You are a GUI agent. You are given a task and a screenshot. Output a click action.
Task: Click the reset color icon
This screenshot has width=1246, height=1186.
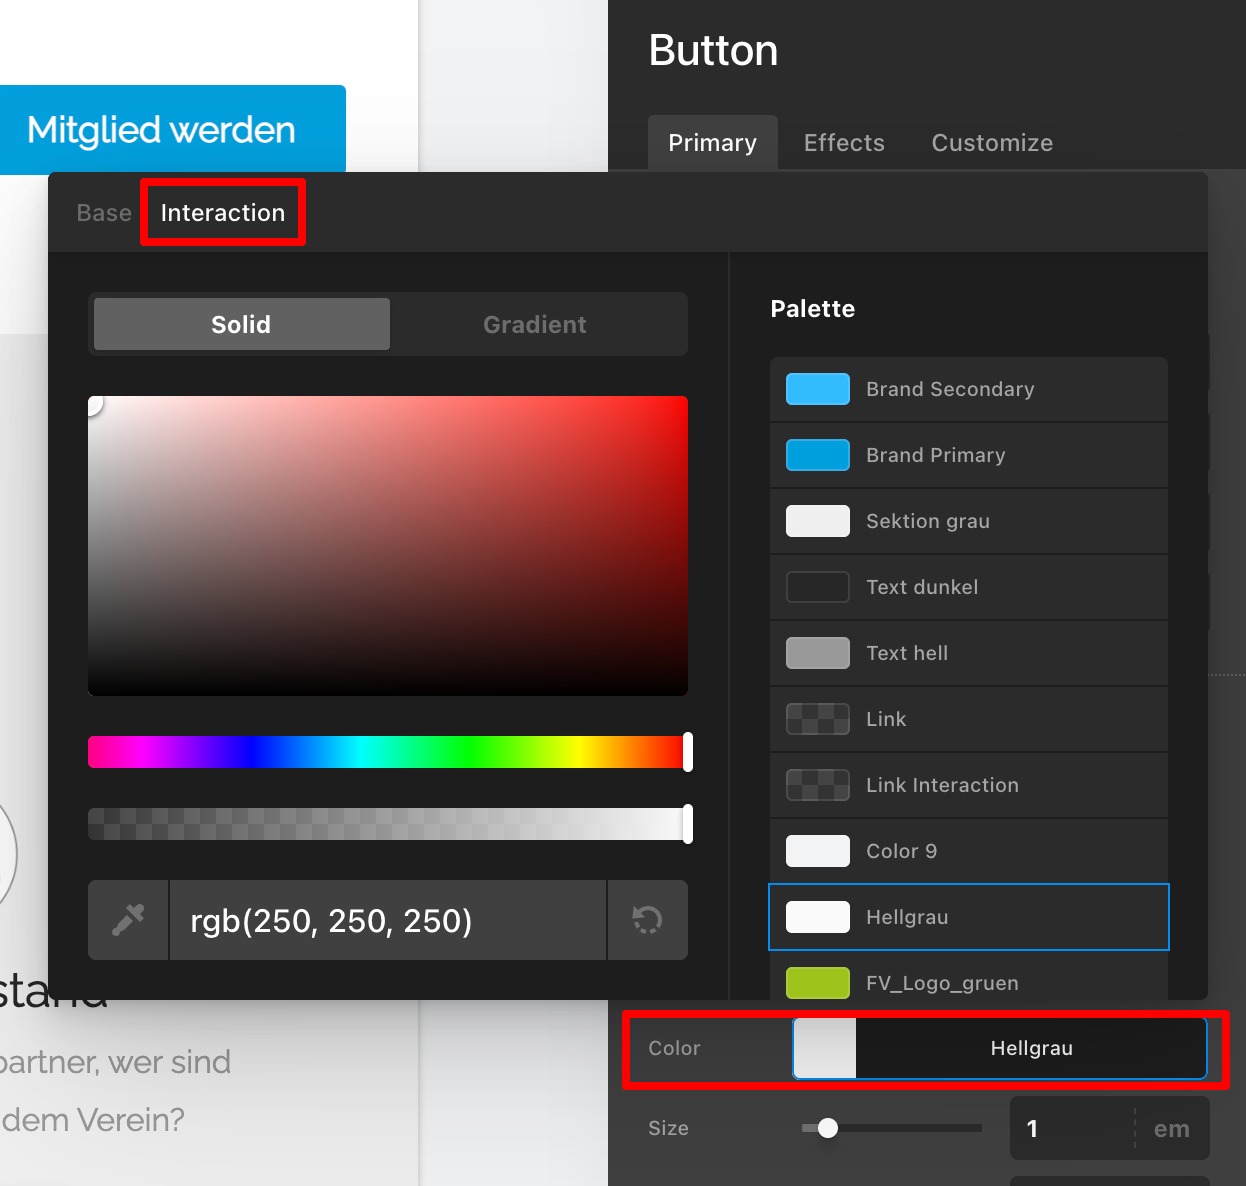click(647, 920)
